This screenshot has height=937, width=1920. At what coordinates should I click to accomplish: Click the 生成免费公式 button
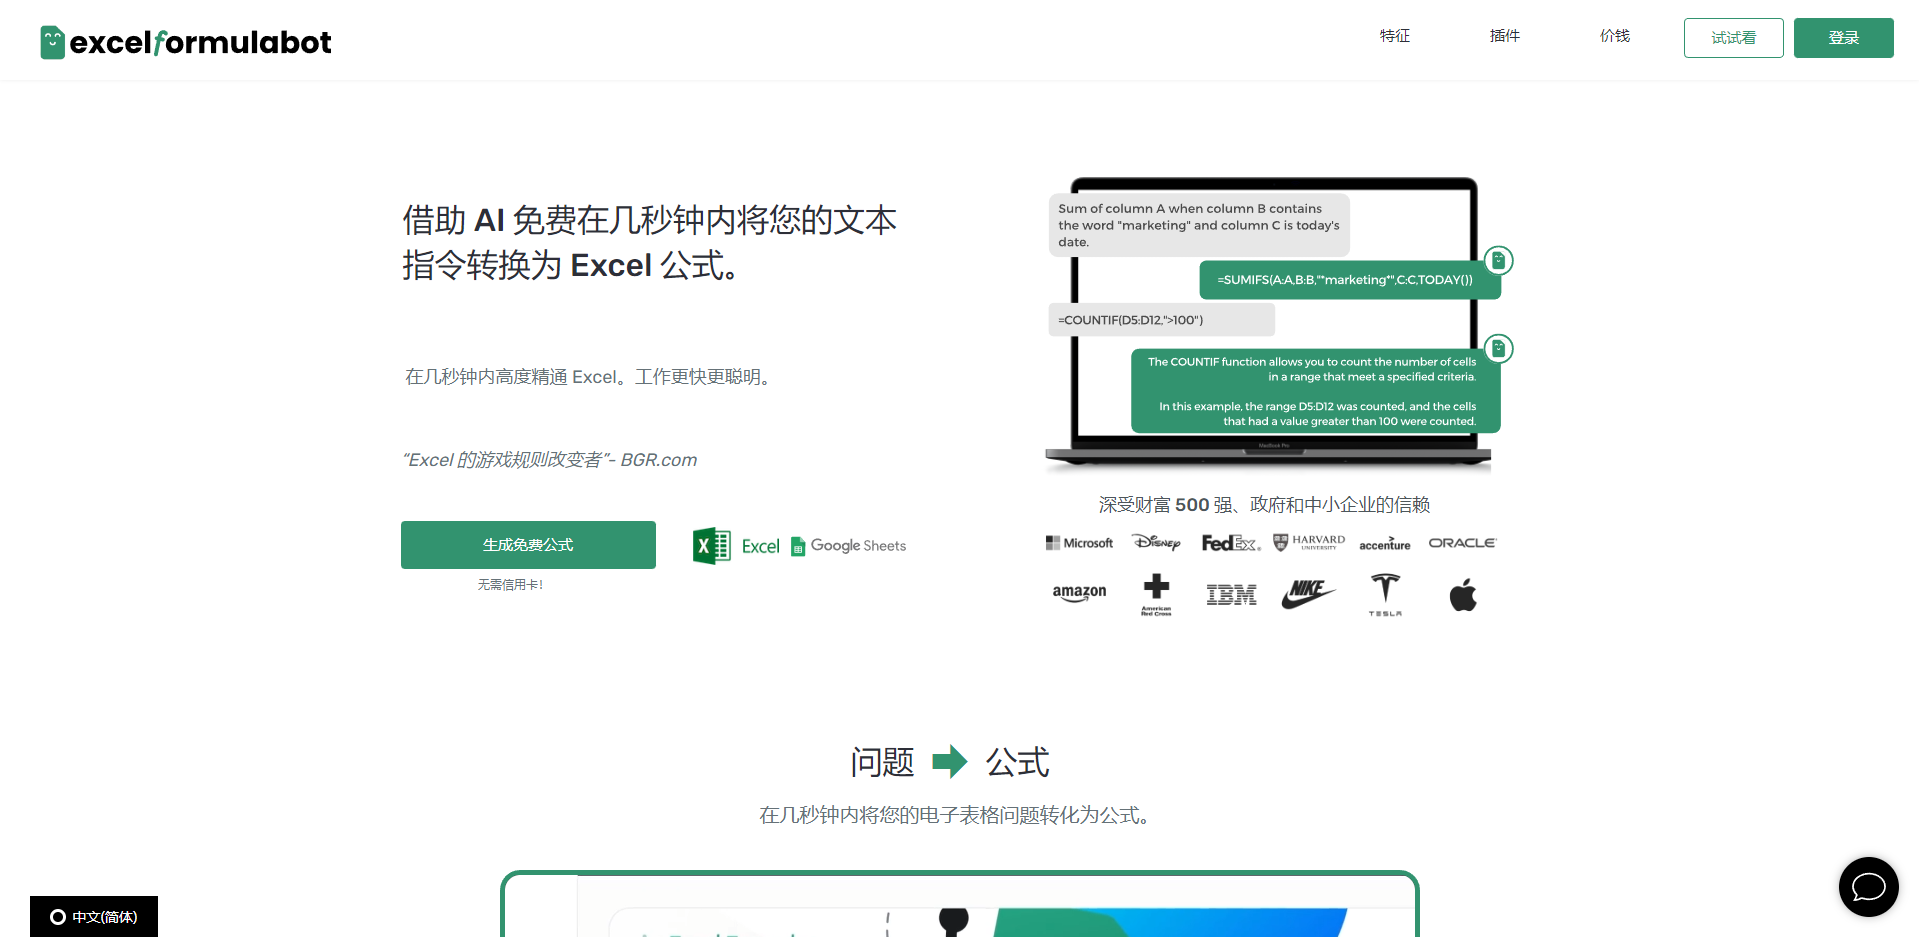(528, 545)
